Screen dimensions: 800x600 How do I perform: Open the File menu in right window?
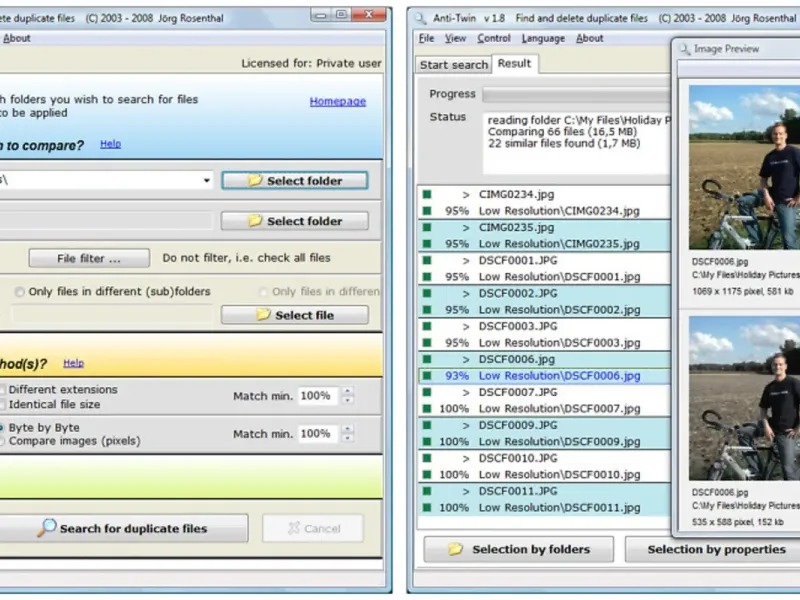[426, 38]
